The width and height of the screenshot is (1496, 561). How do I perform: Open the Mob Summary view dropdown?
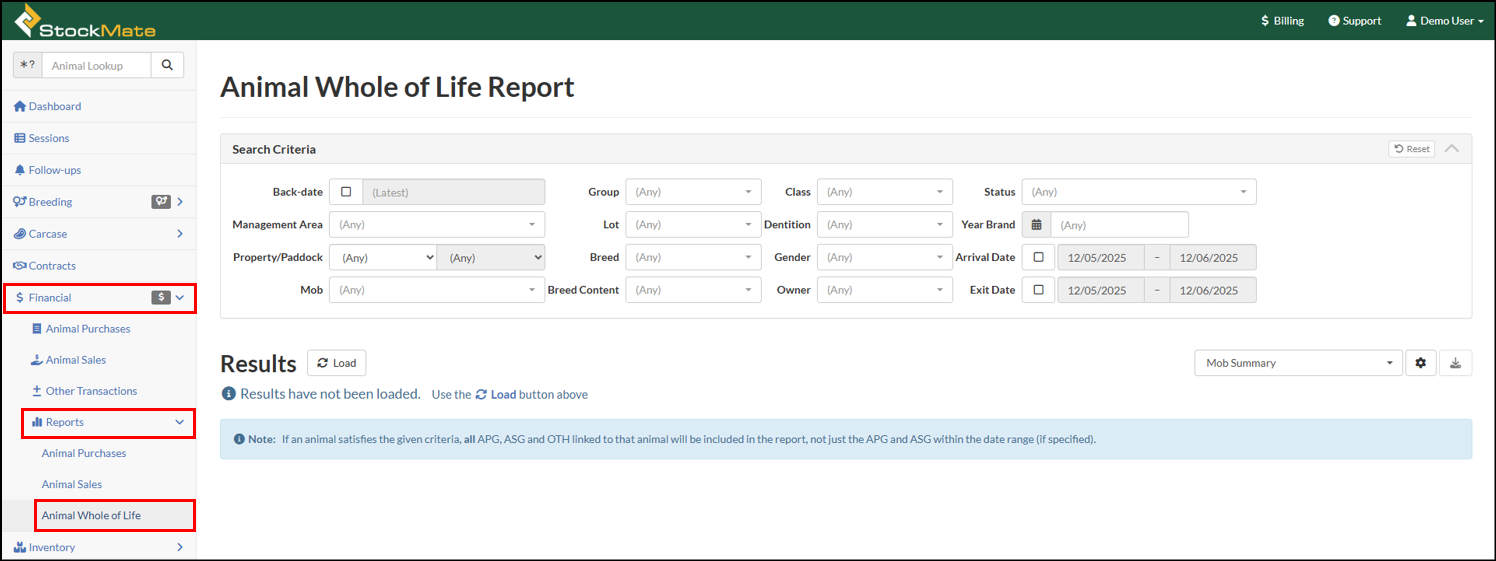click(x=1299, y=363)
